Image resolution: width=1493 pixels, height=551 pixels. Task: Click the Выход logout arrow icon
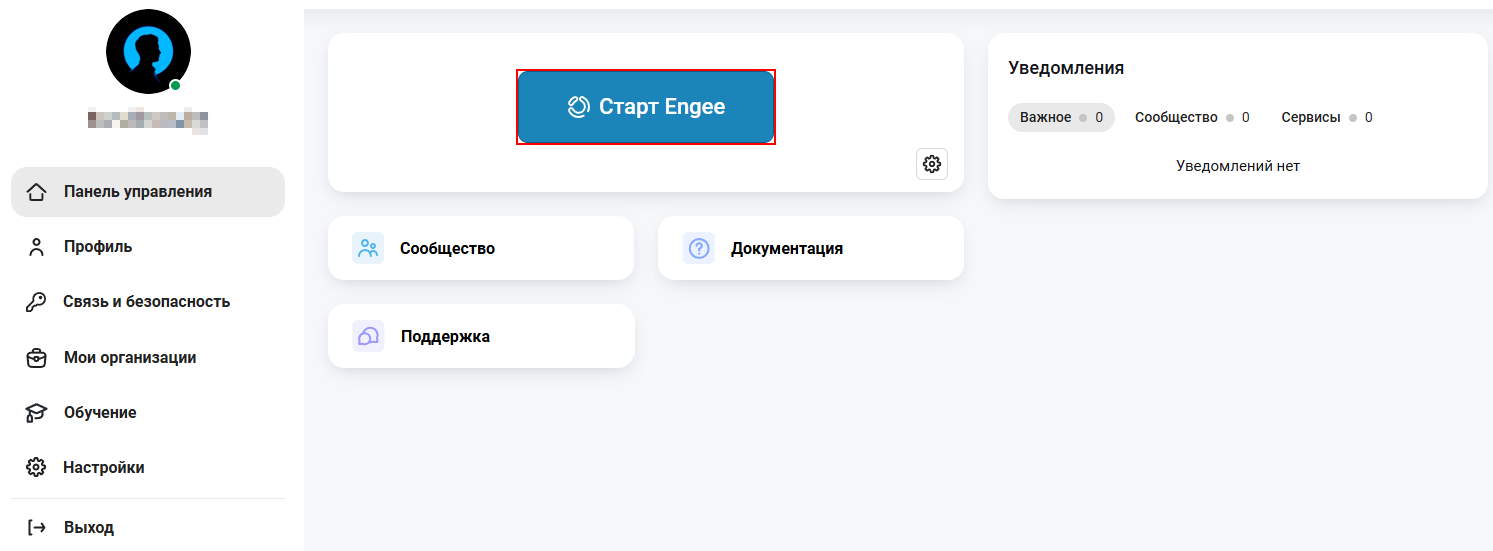click(x=37, y=527)
